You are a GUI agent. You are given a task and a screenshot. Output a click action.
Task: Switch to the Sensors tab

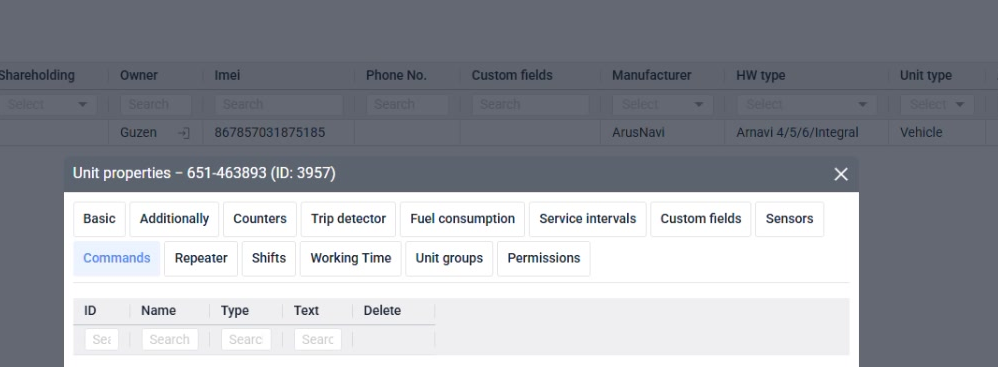(789, 219)
